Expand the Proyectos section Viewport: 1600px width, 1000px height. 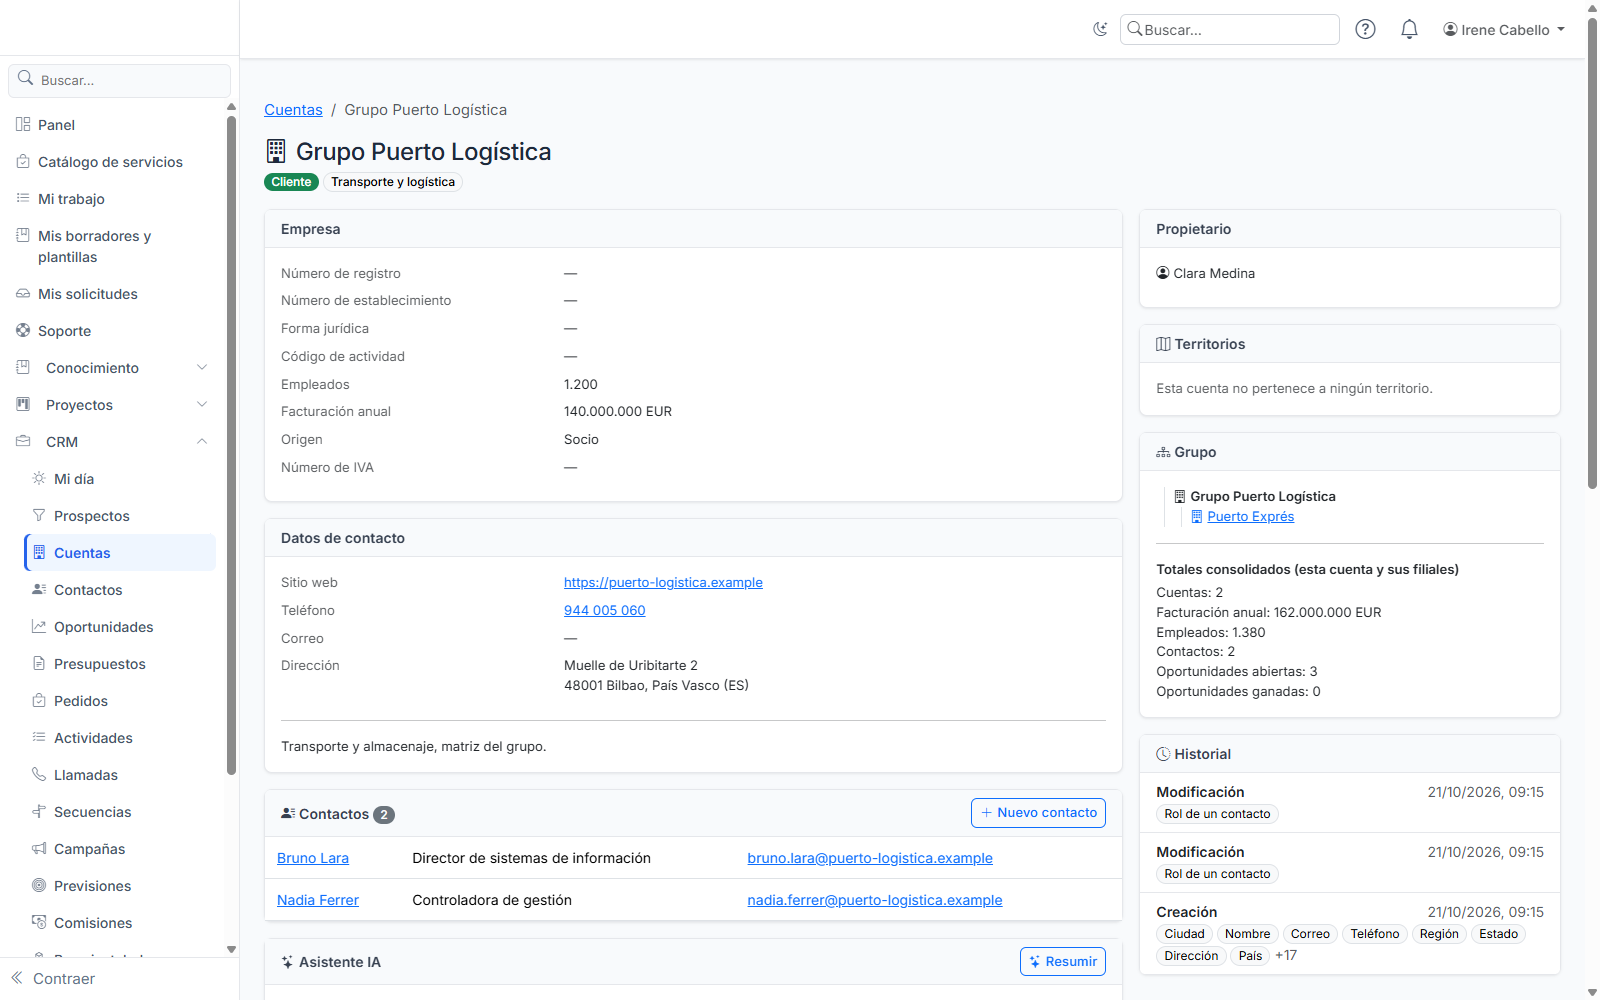point(112,405)
